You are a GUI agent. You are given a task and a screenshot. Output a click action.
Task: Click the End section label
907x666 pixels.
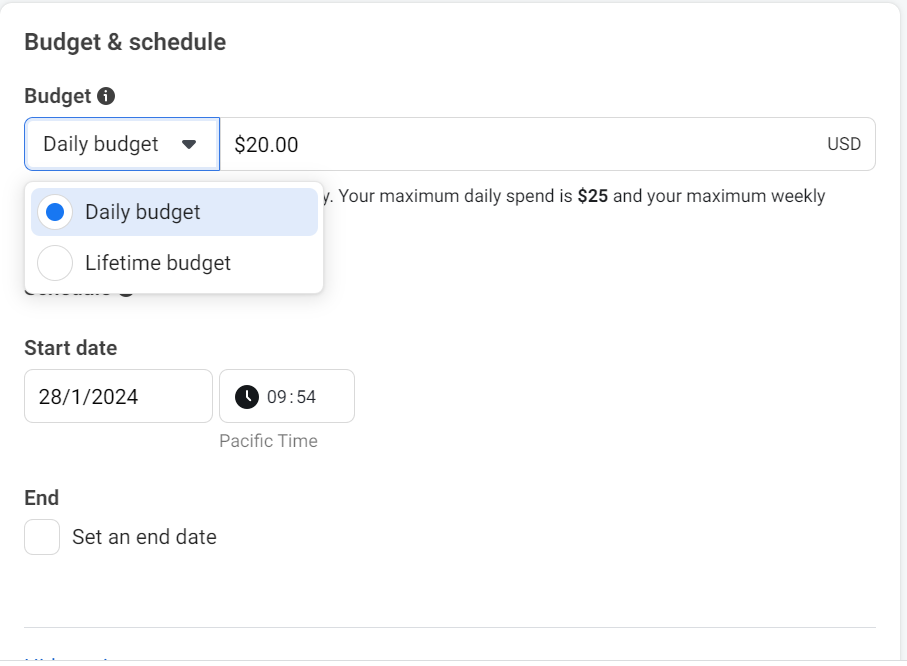[x=42, y=498]
